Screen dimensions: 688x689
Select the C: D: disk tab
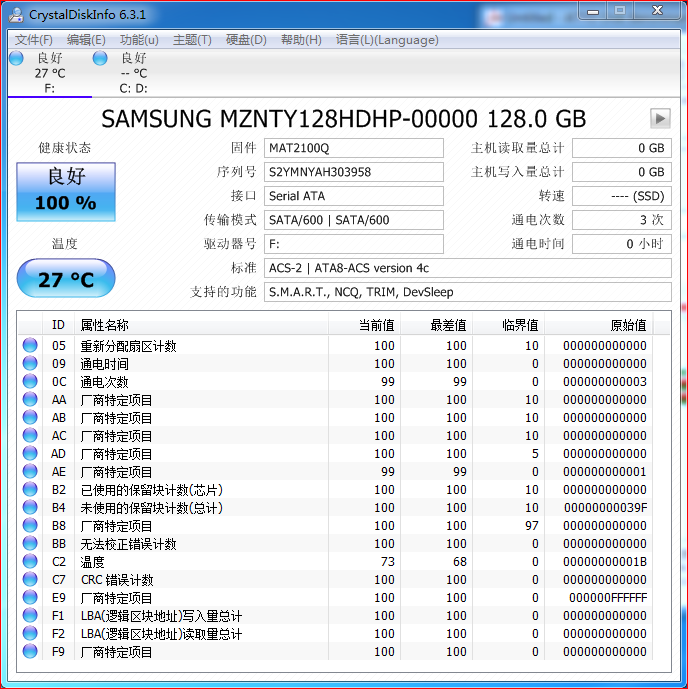[x=134, y=73]
